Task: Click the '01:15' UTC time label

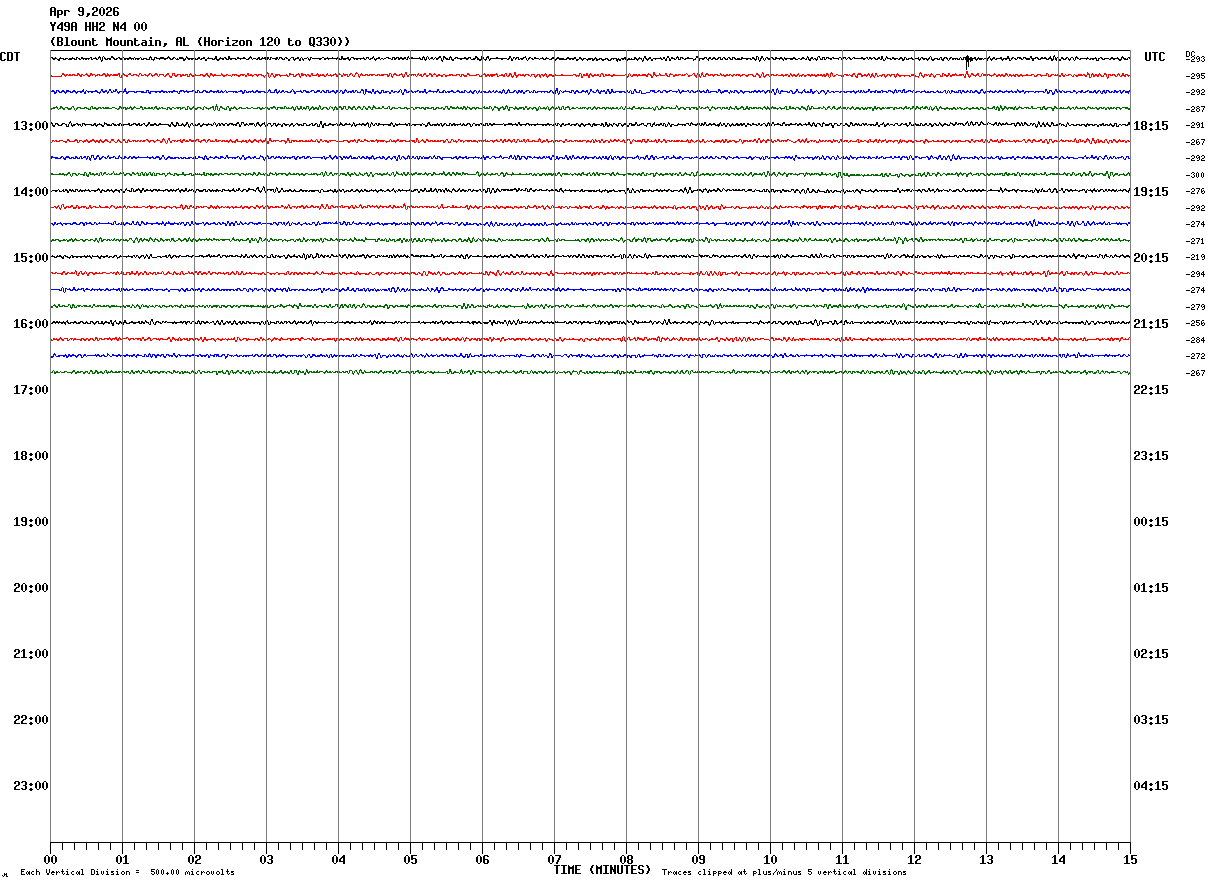Action: coord(1151,587)
